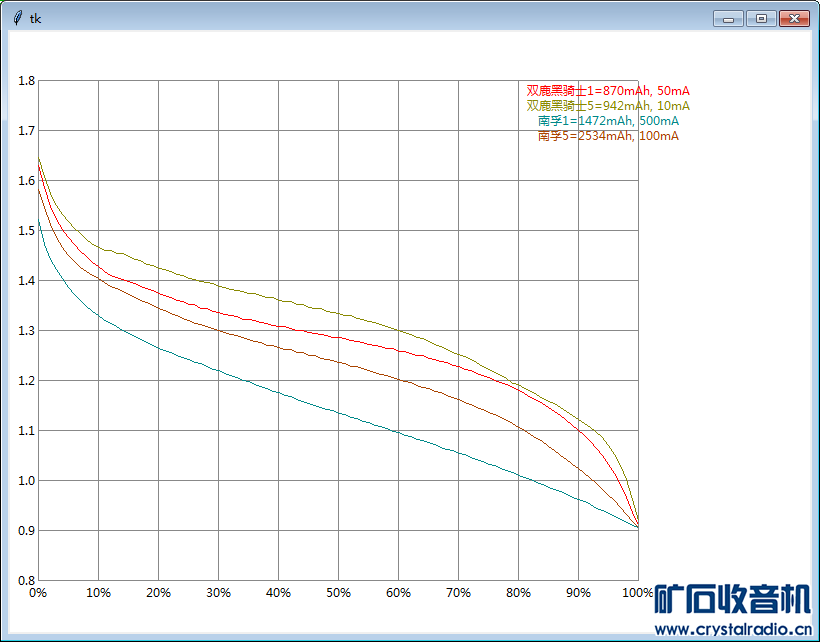Click the olive legend entry 双鹿黑骑士5=942mAh, 10mA
The height and width of the screenshot is (642, 820).
608,106
